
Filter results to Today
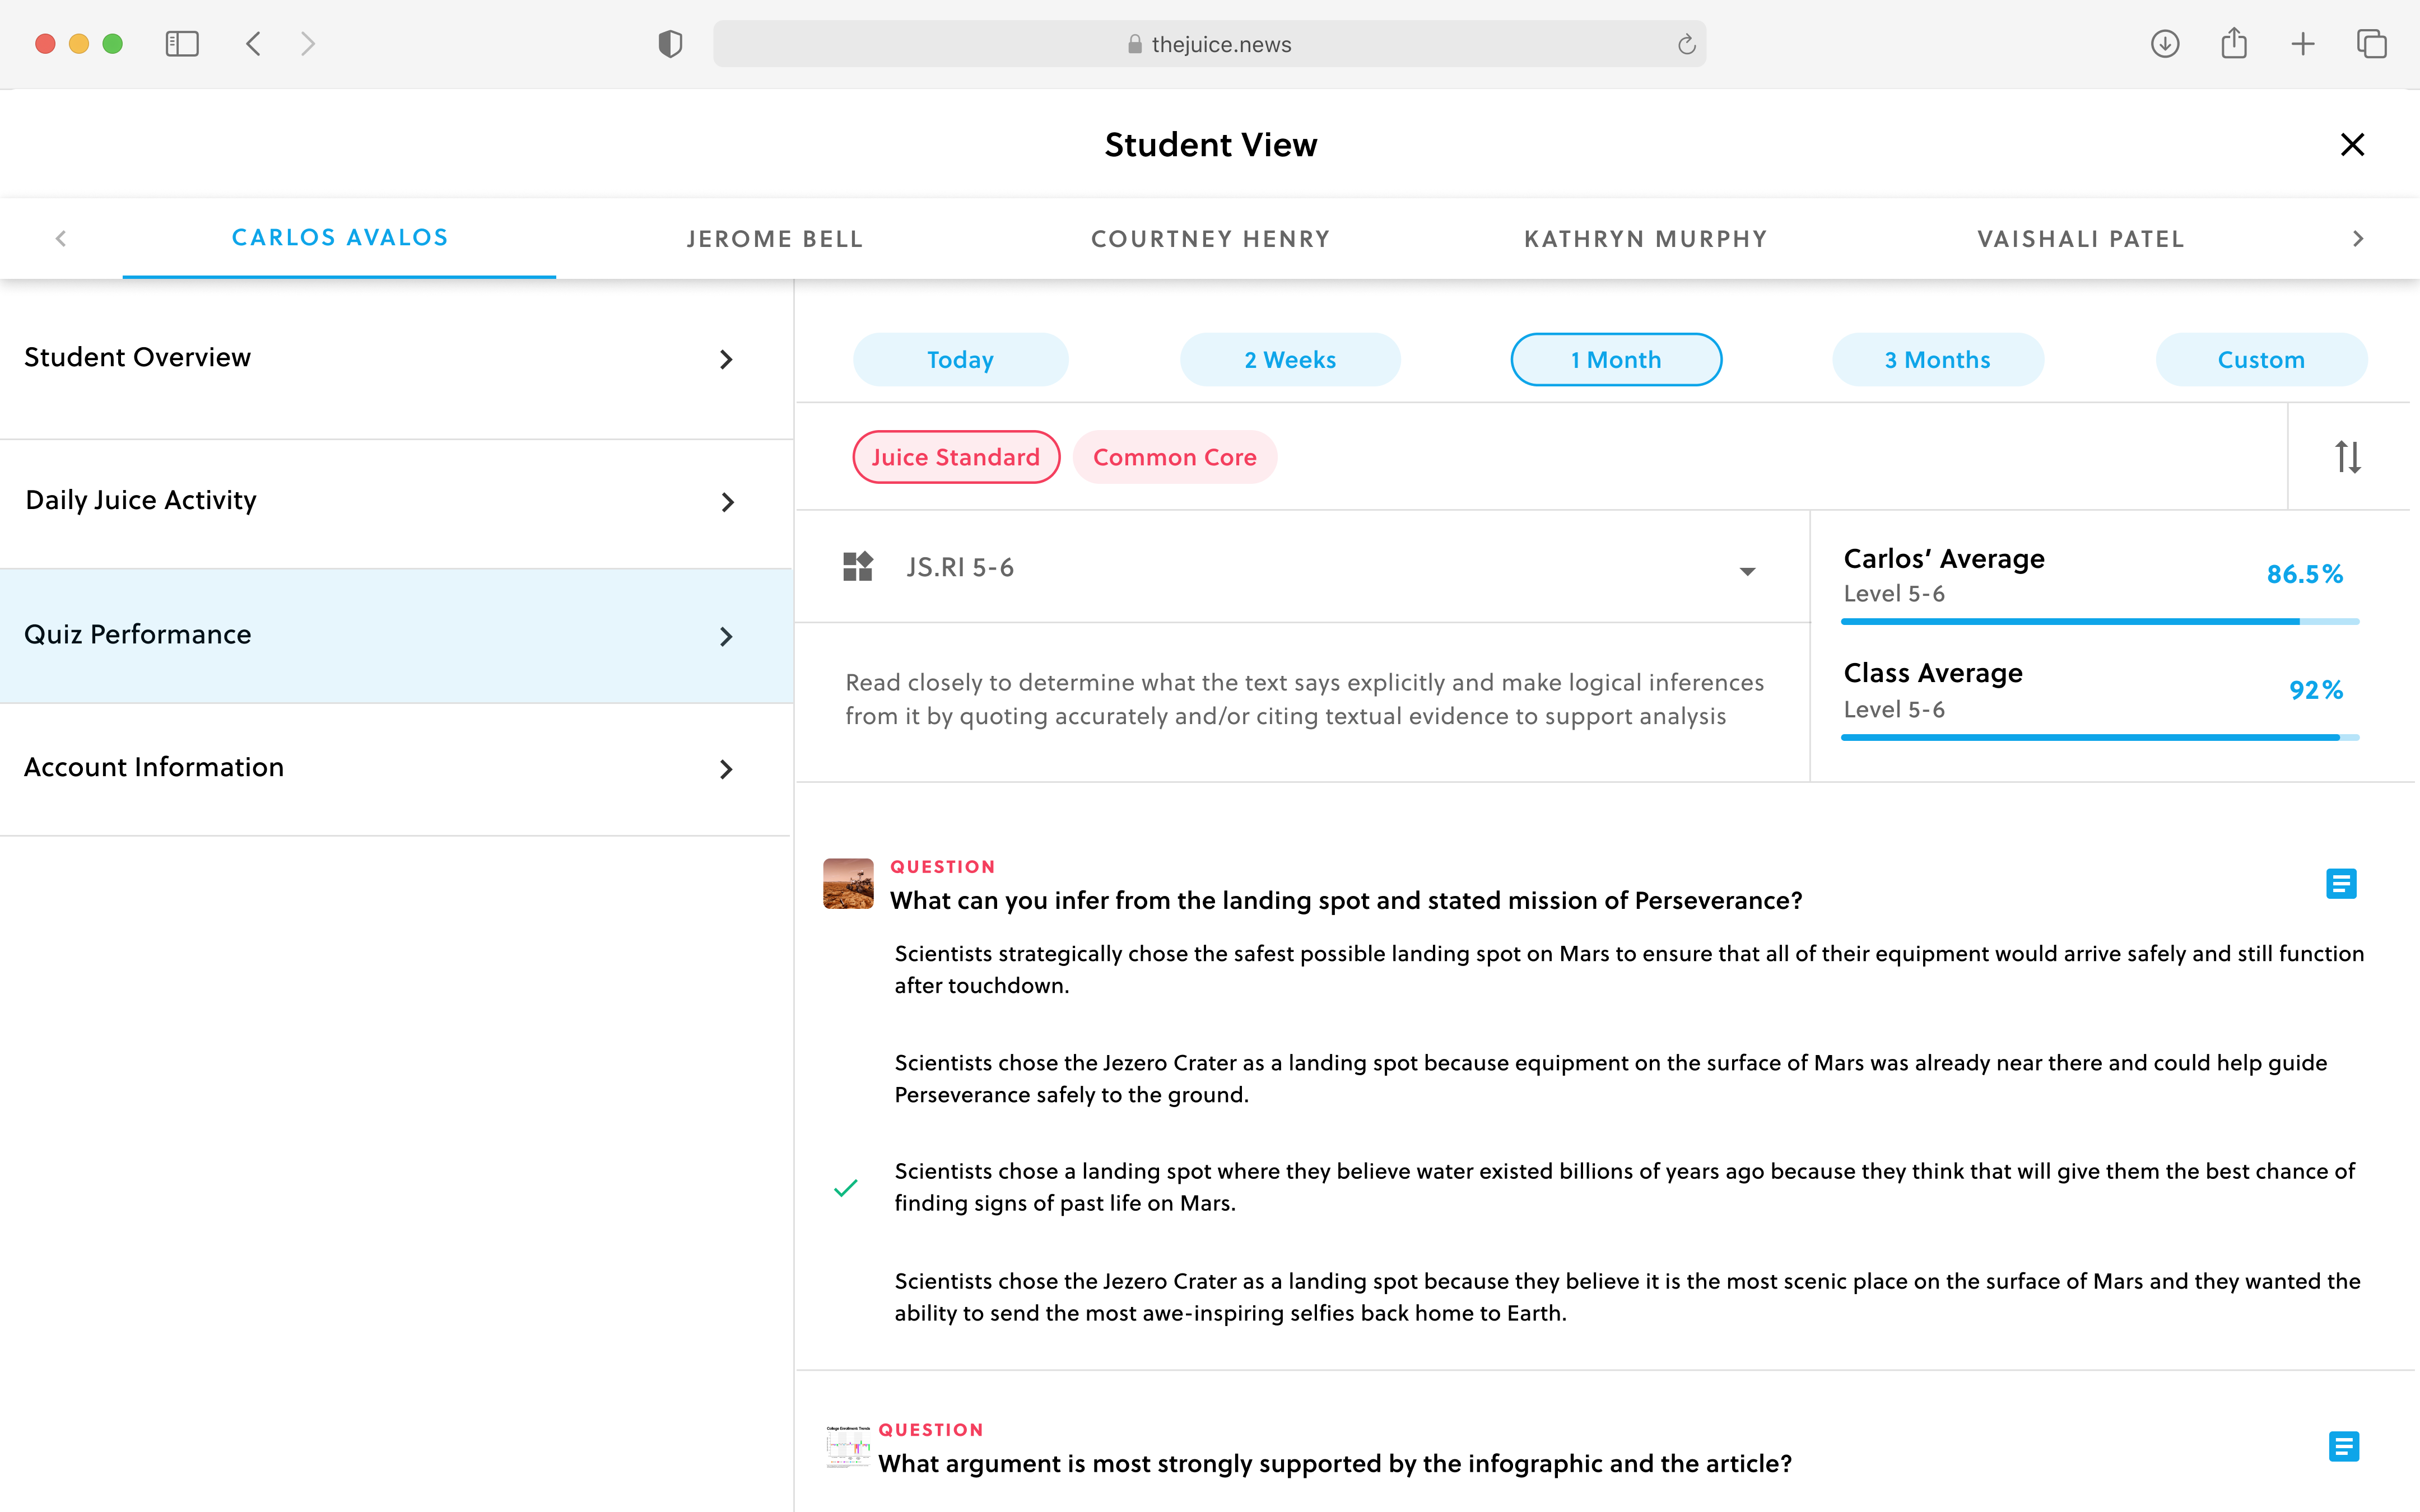pyautogui.click(x=960, y=359)
